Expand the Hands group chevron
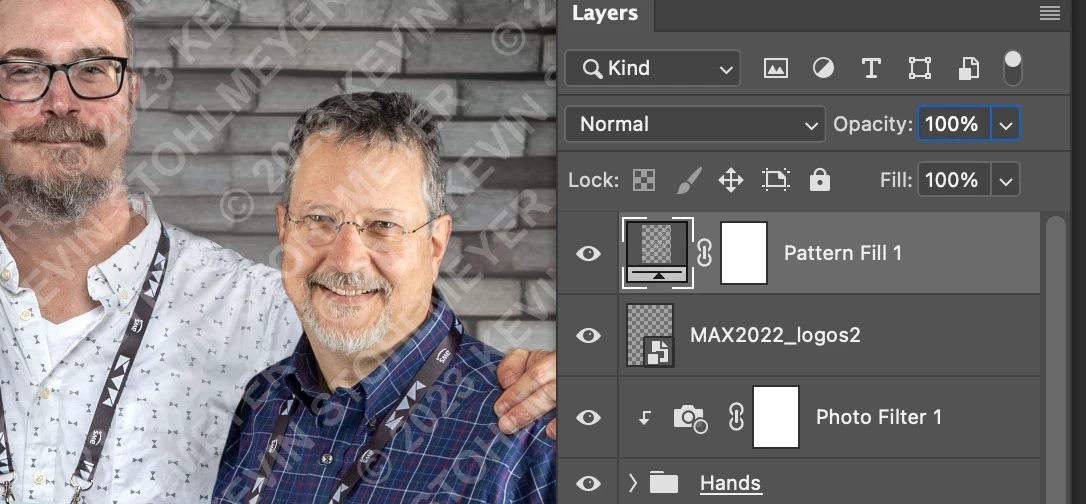 point(632,483)
